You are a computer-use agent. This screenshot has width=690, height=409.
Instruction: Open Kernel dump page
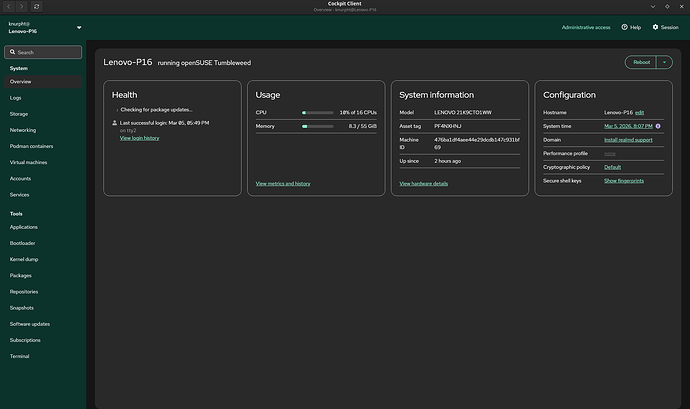tap(43, 259)
